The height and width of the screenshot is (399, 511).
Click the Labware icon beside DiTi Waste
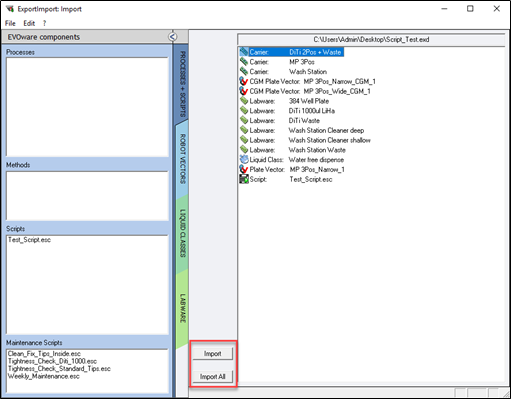pos(244,120)
